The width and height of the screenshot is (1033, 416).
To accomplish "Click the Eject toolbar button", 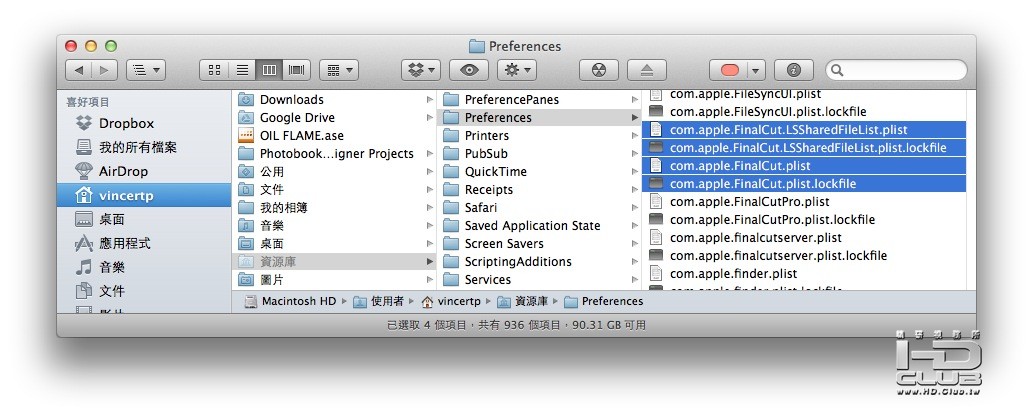I will (x=647, y=70).
